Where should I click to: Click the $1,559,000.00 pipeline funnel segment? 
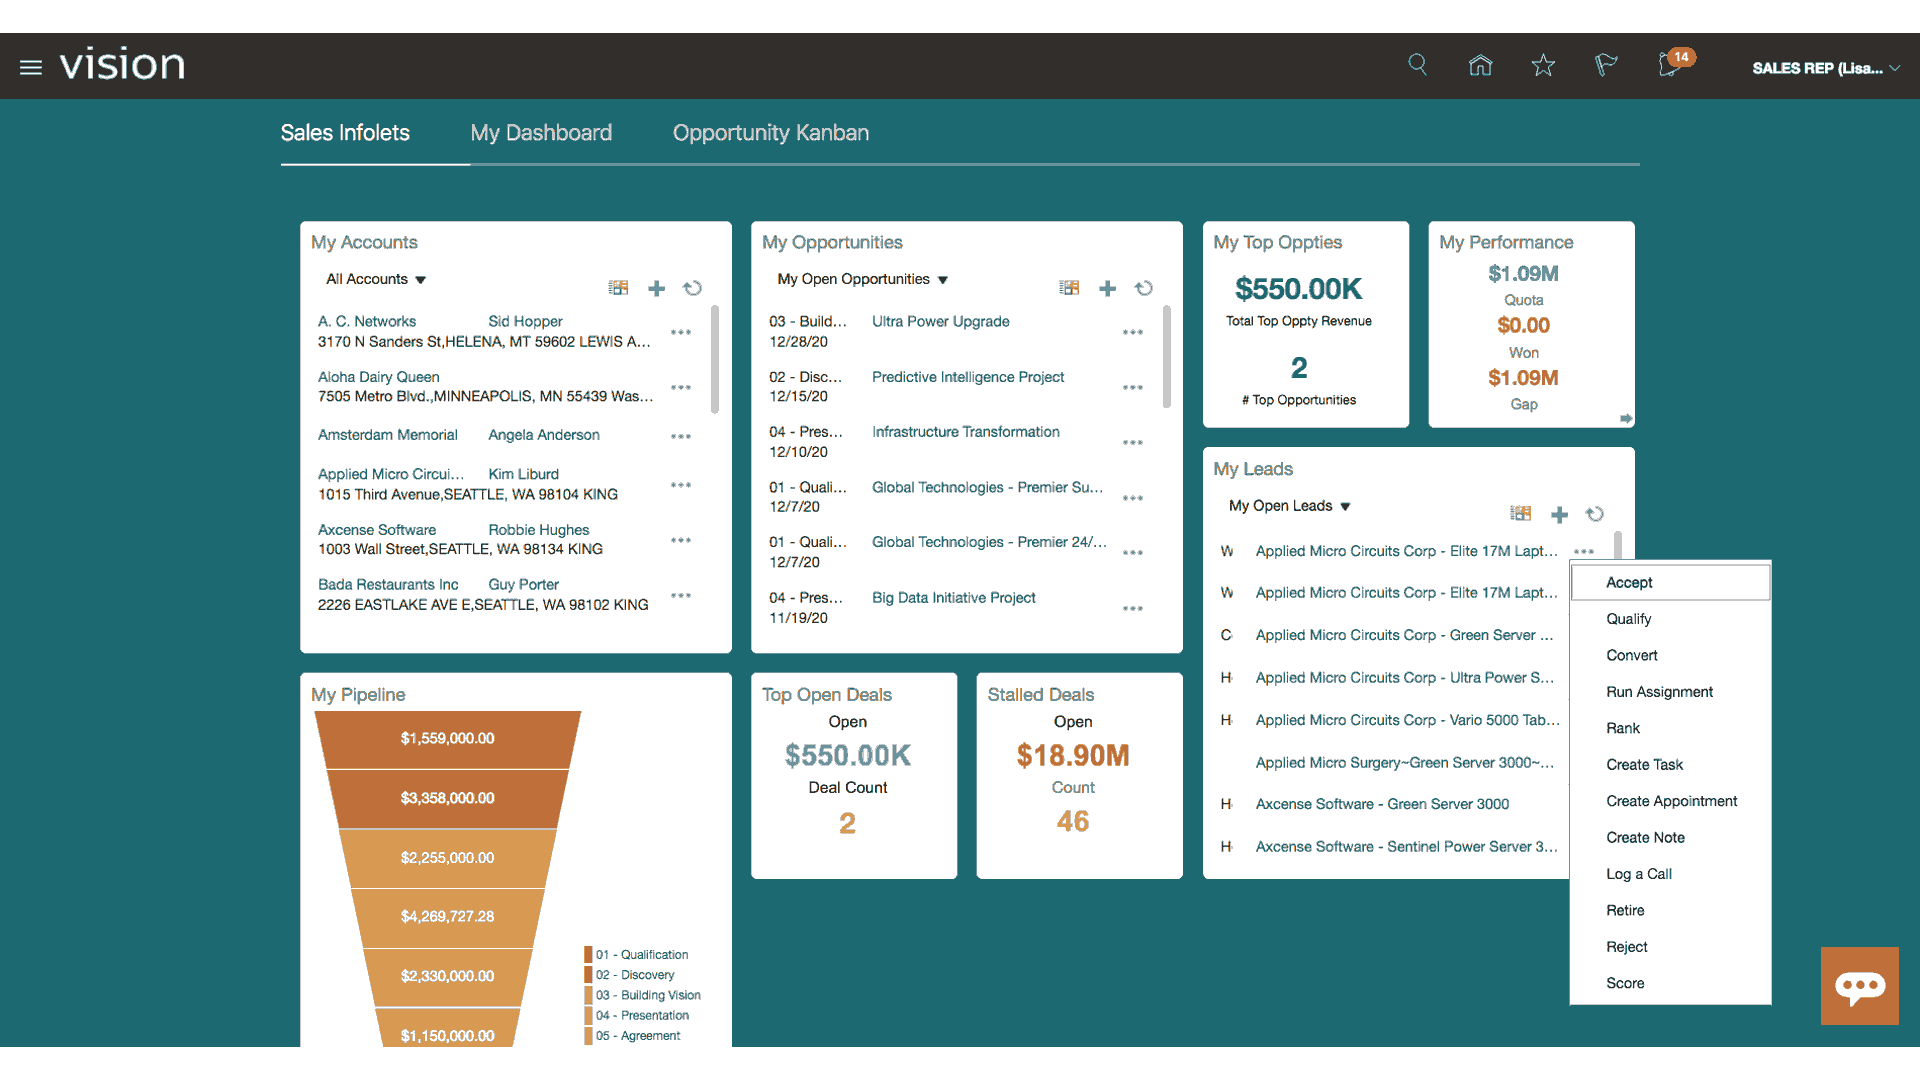pyautogui.click(x=447, y=738)
